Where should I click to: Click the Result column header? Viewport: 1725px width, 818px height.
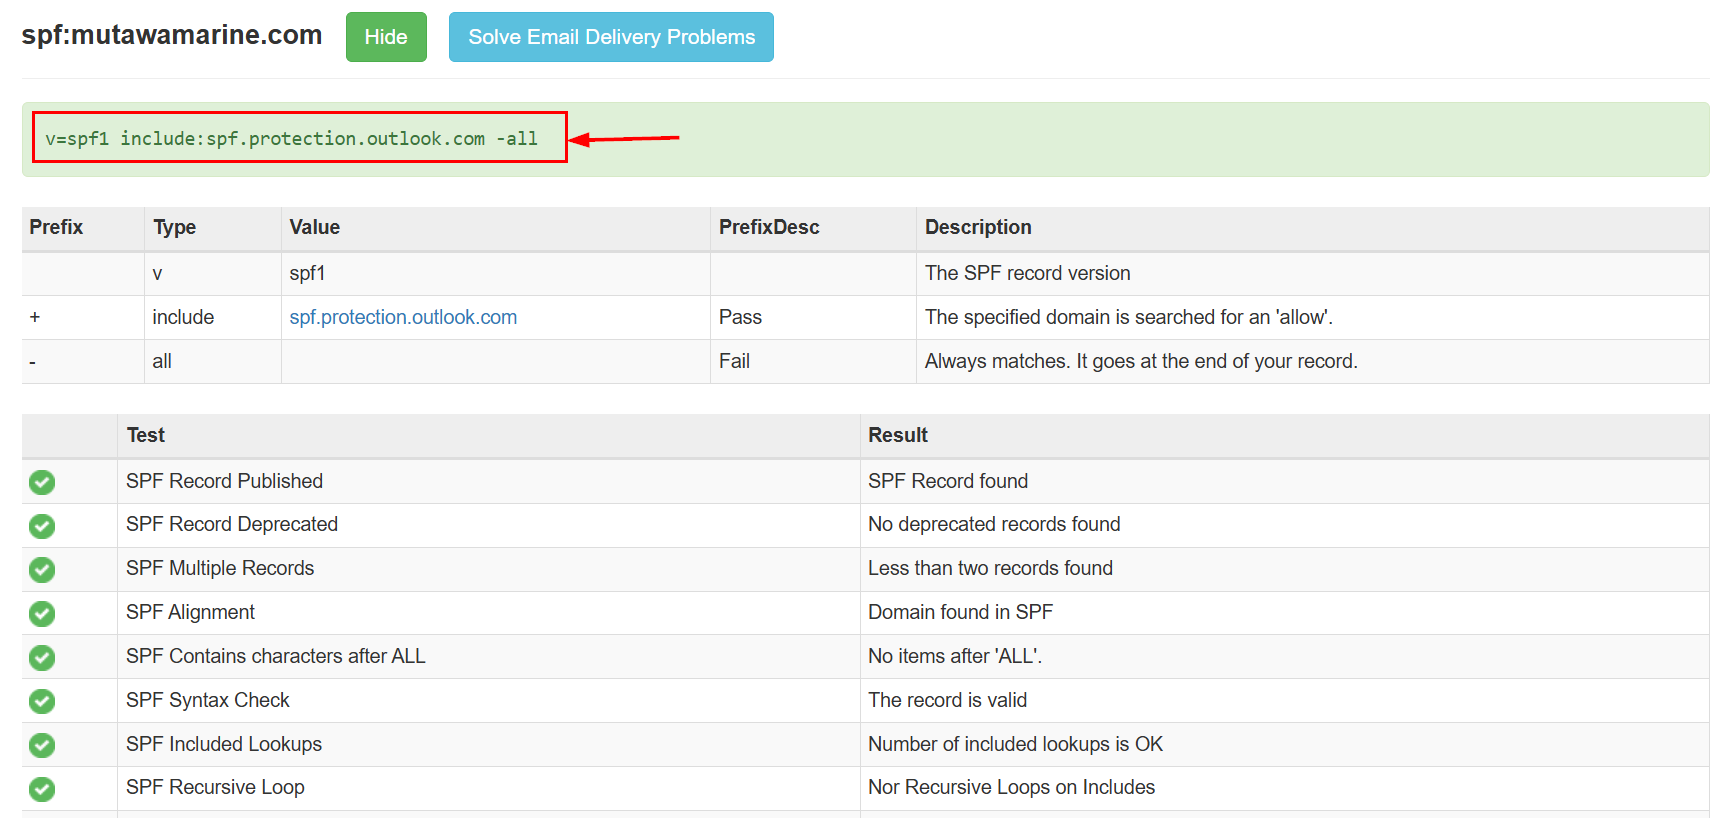[x=897, y=435]
